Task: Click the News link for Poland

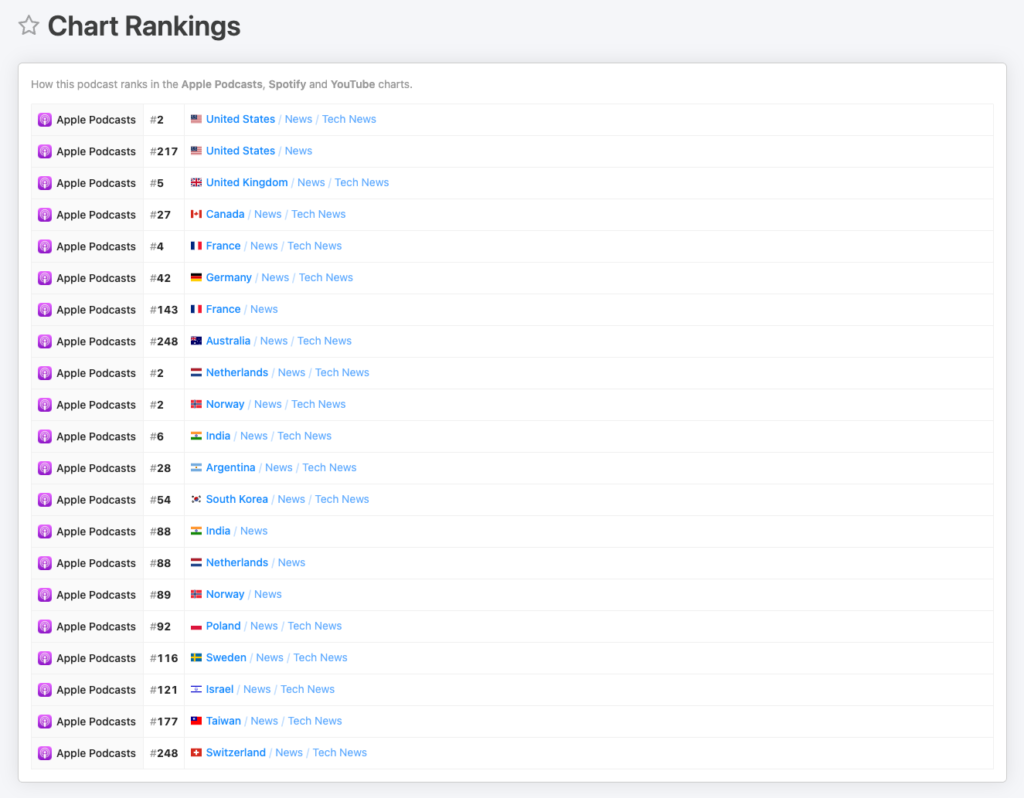Action: click(x=264, y=625)
